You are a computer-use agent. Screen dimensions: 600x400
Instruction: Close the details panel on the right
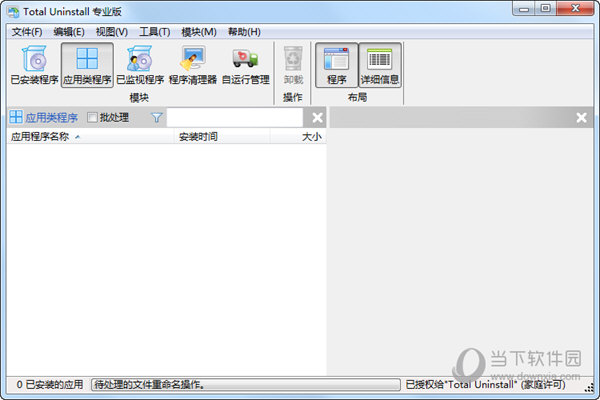coord(582,118)
